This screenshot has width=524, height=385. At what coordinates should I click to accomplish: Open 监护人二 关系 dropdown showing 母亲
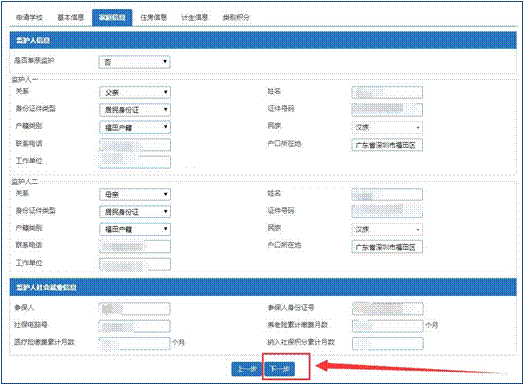tap(135, 195)
